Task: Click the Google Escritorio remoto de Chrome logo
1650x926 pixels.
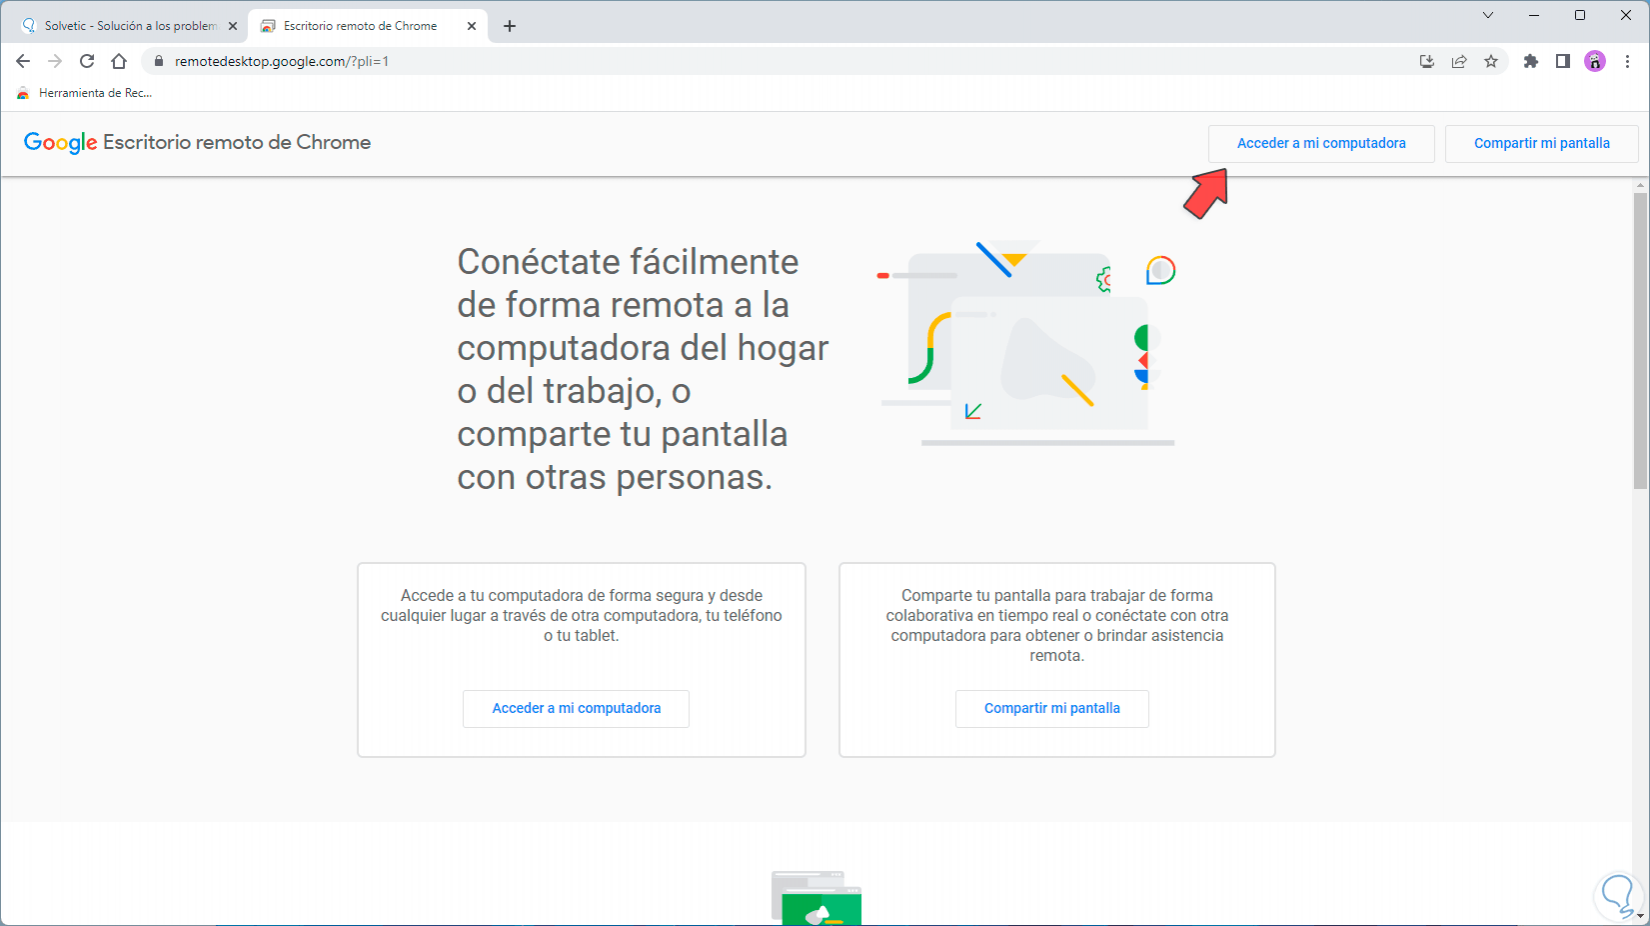Action: (x=197, y=142)
